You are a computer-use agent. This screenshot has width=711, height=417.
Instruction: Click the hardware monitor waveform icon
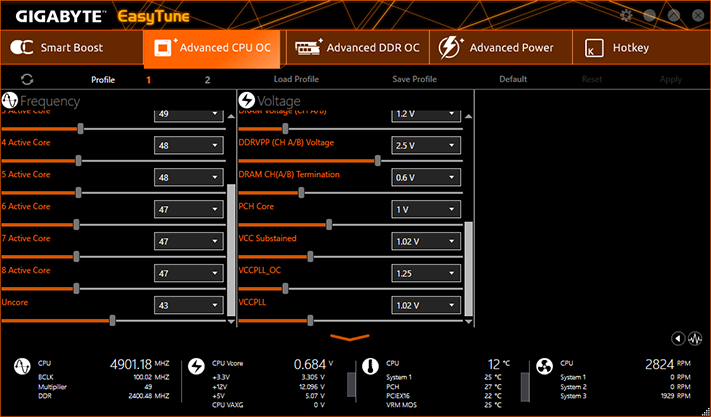tap(695, 338)
